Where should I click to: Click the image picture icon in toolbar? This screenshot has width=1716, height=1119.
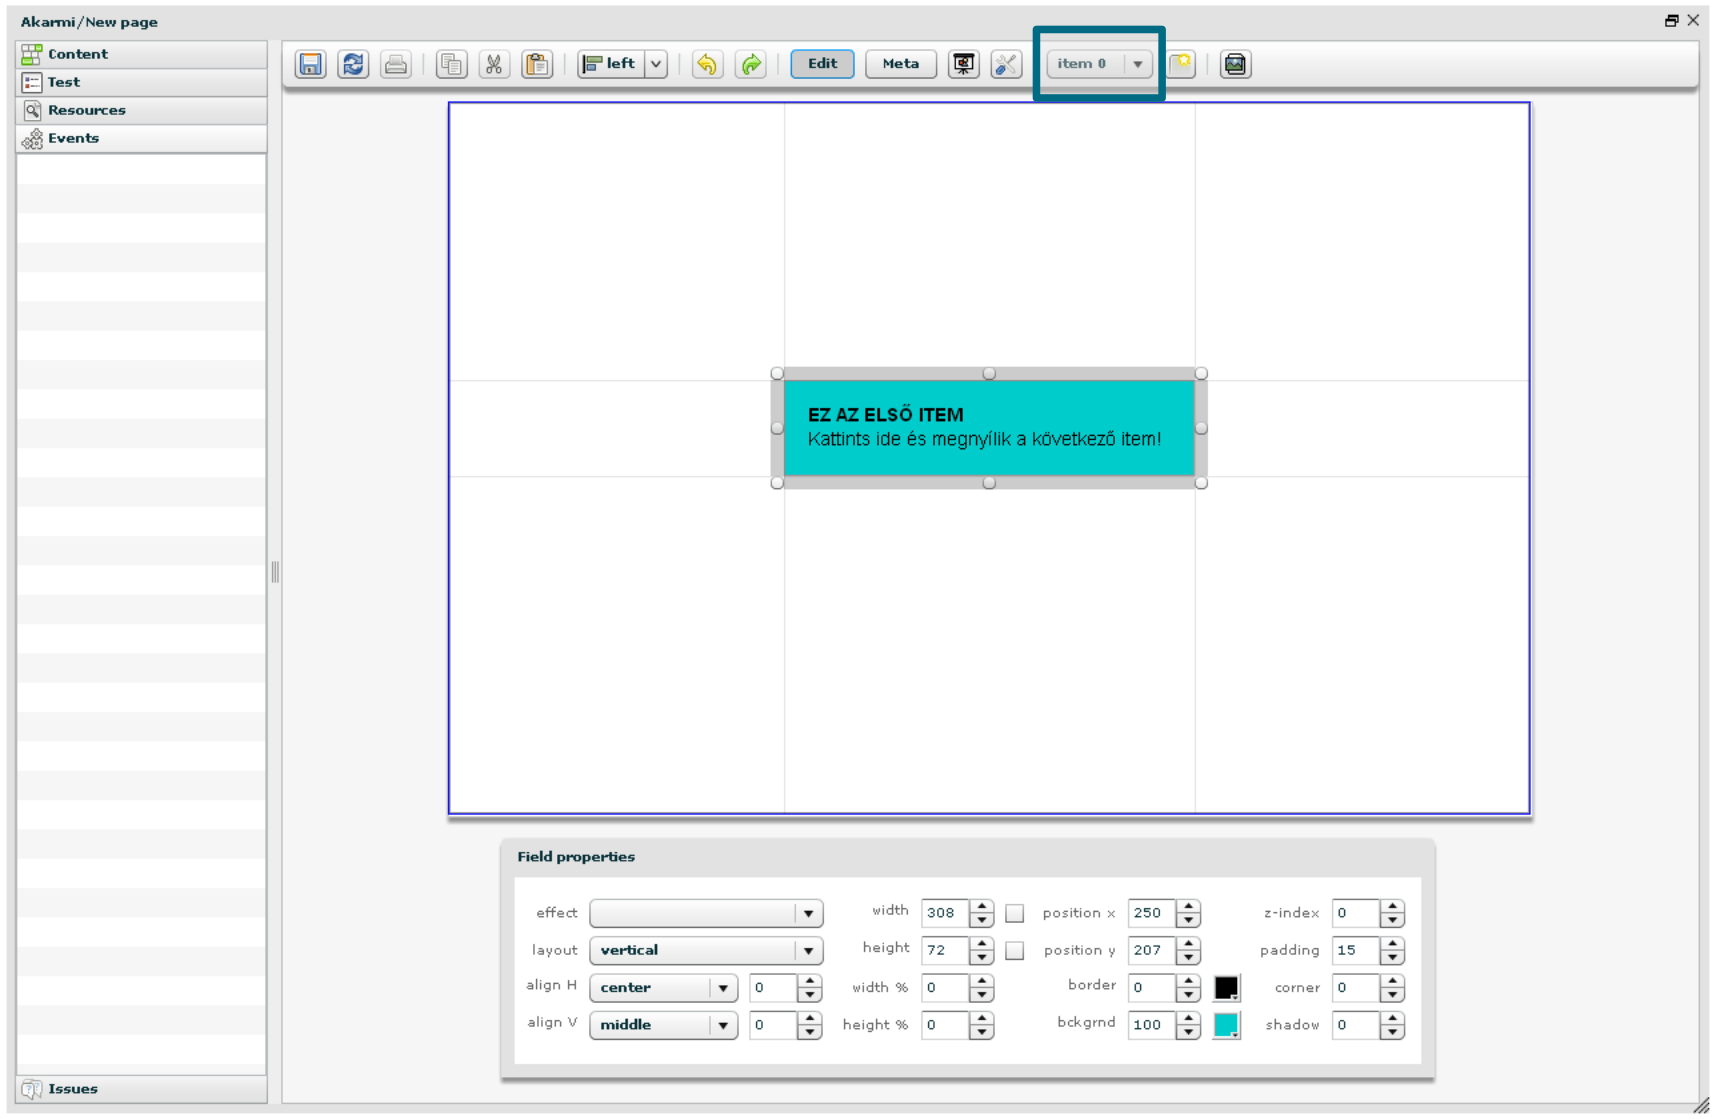point(1235,64)
